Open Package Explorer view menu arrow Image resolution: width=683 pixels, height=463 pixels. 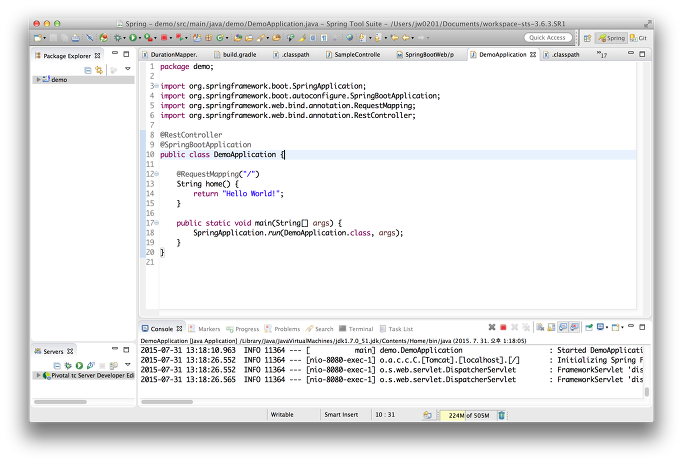coord(128,69)
